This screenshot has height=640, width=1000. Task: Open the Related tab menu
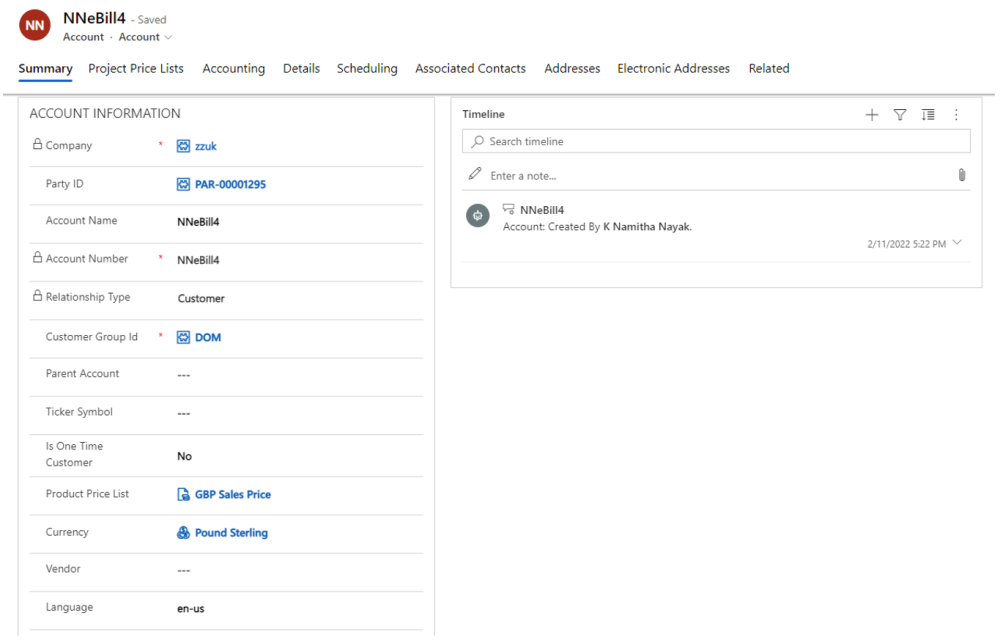pos(769,69)
